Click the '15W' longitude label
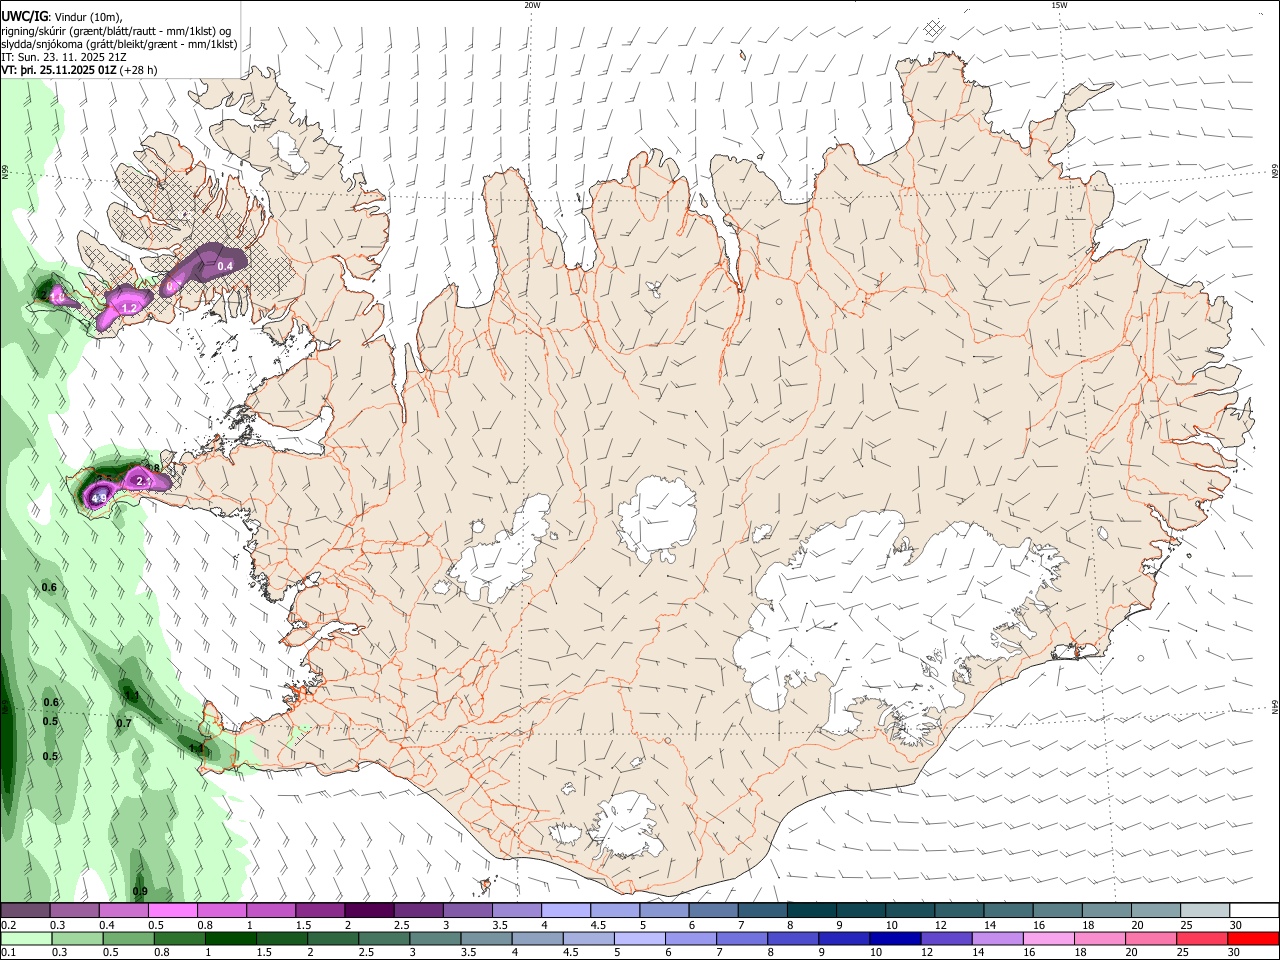This screenshot has width=1280, height=960. pos(1059,5)
